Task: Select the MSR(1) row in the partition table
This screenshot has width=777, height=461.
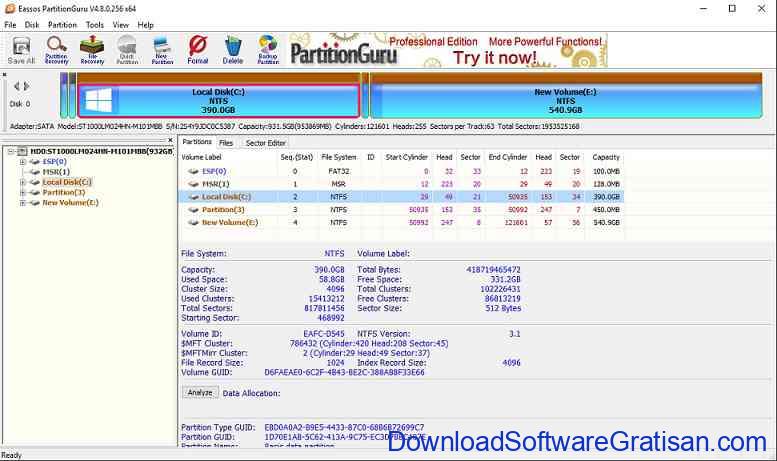Action: point(401,184)
